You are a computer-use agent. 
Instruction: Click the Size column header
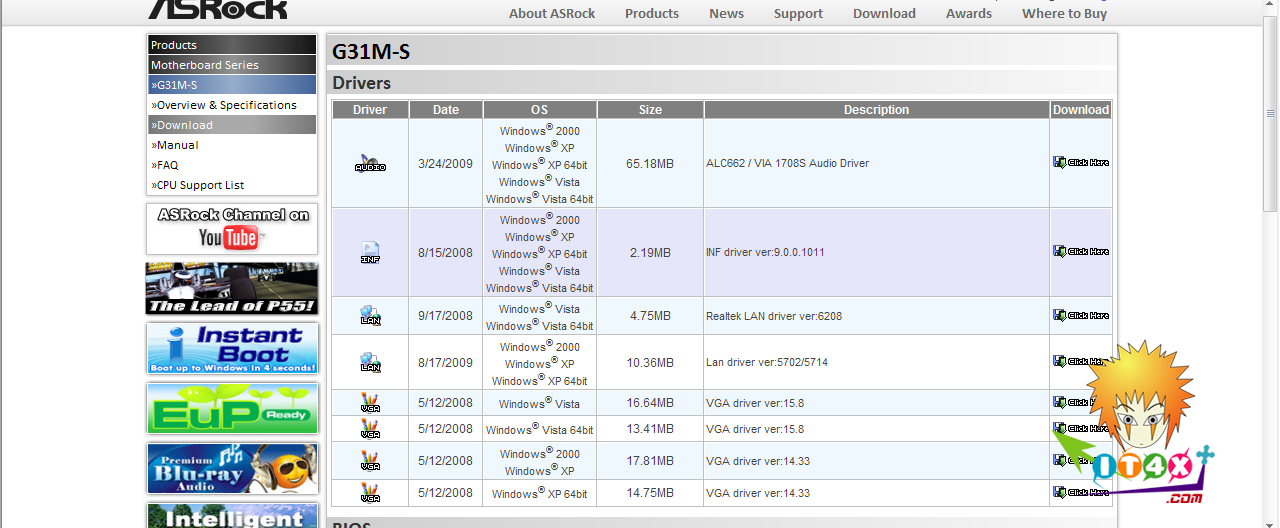pos(650,110)
